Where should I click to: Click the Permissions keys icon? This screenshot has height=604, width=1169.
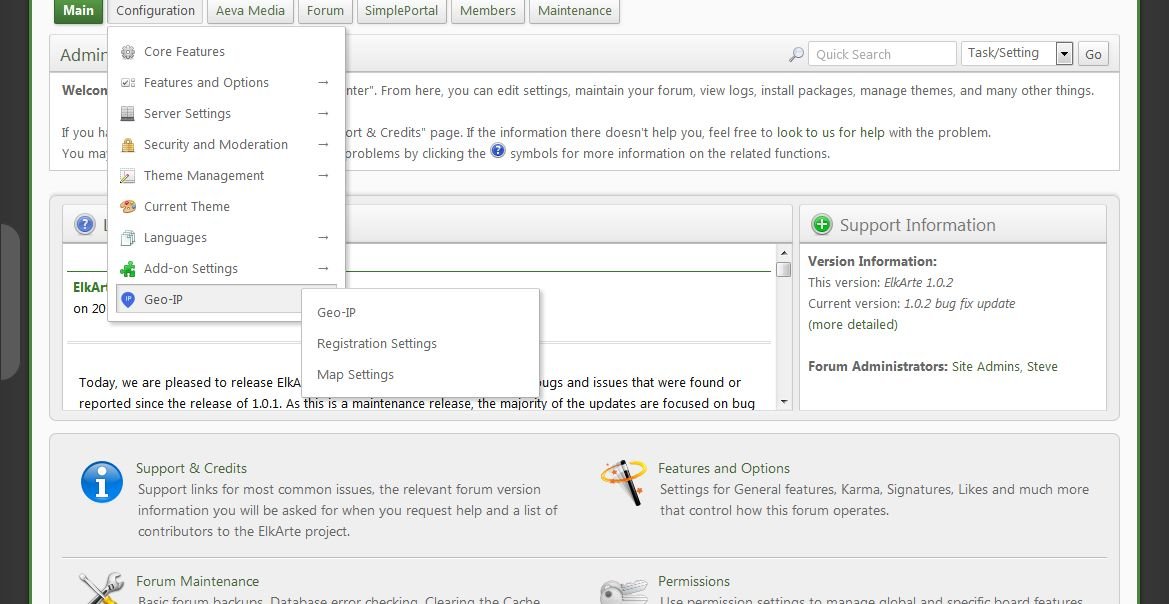point(623,591)
